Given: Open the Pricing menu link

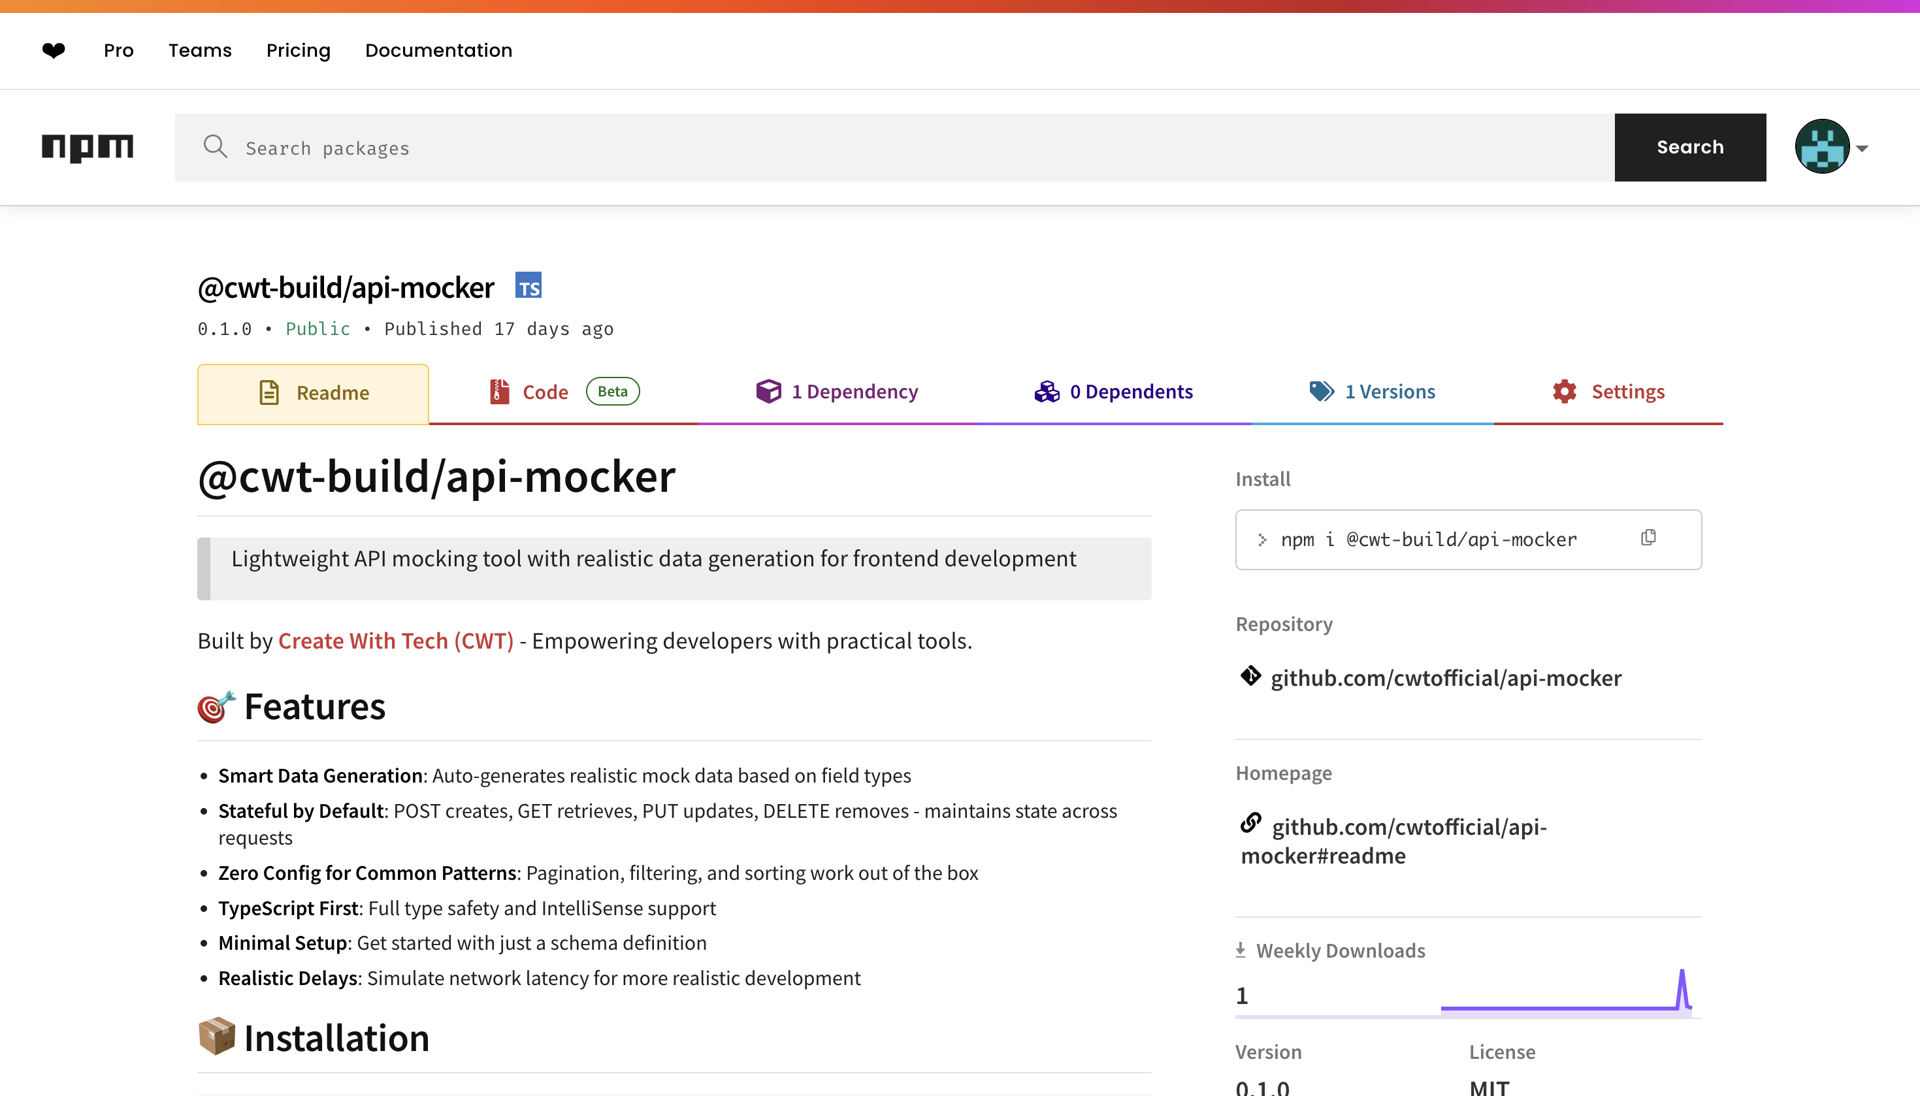Looking at the screenshot, I should (298, 50).
